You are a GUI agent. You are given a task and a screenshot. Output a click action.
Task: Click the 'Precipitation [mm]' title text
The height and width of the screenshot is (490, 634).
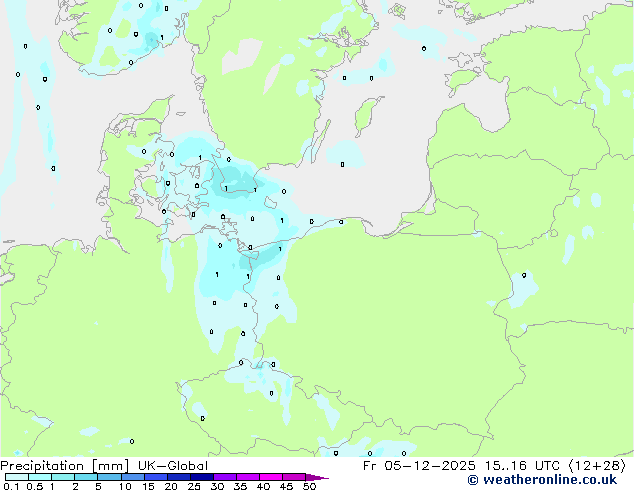65,466
